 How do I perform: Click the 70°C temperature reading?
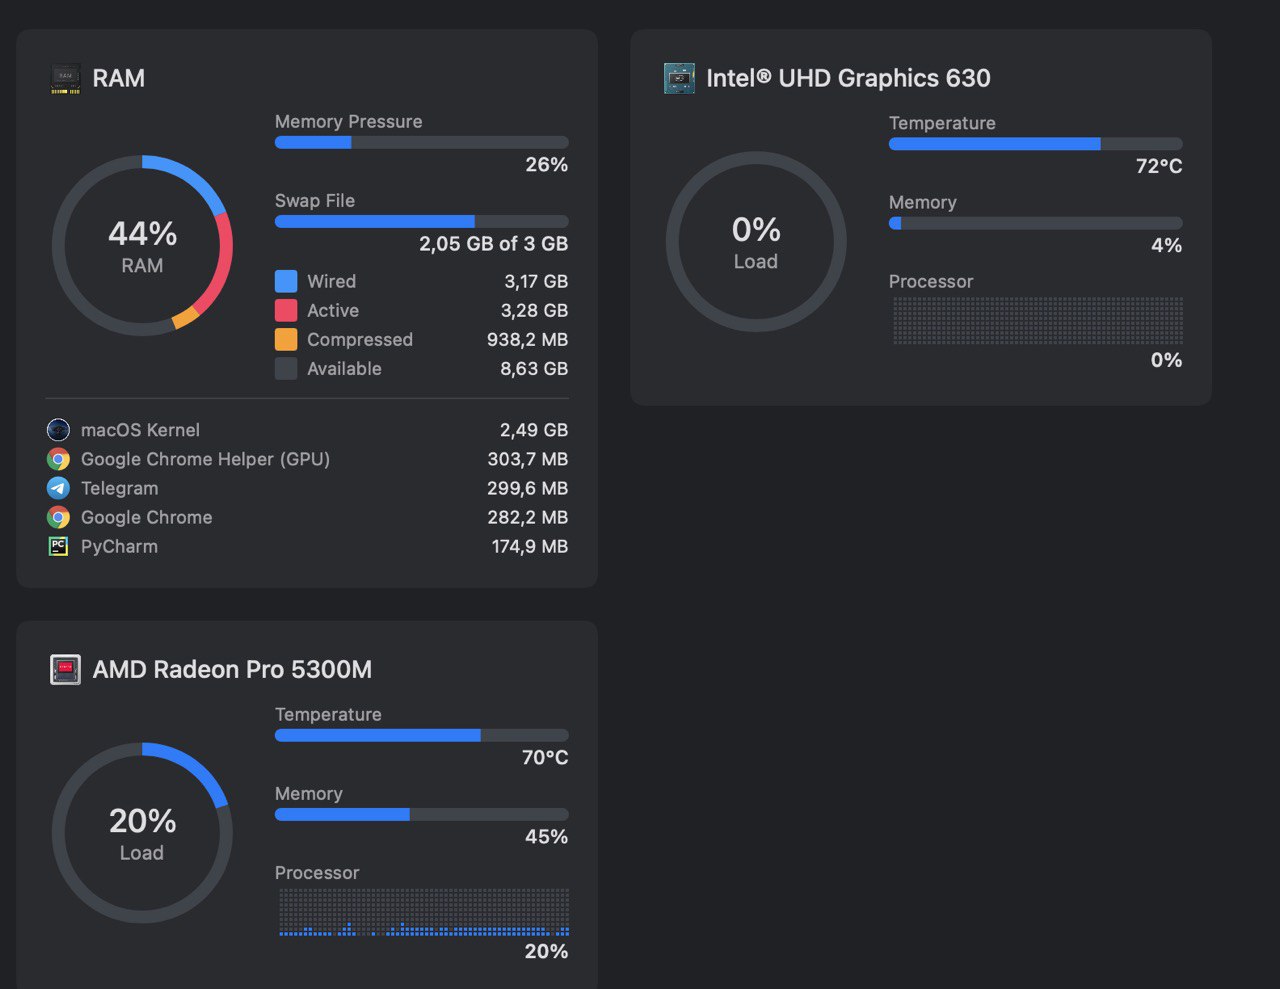pos(545,757)
